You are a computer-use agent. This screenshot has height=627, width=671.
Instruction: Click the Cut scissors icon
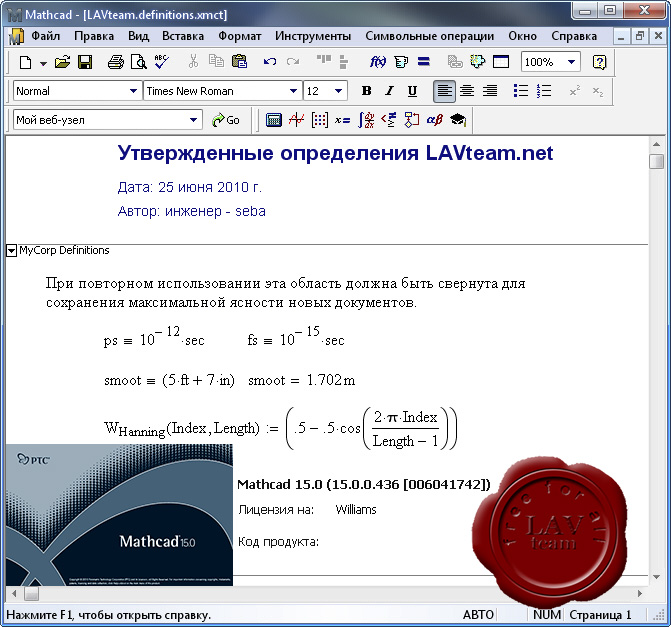point(193,62)
